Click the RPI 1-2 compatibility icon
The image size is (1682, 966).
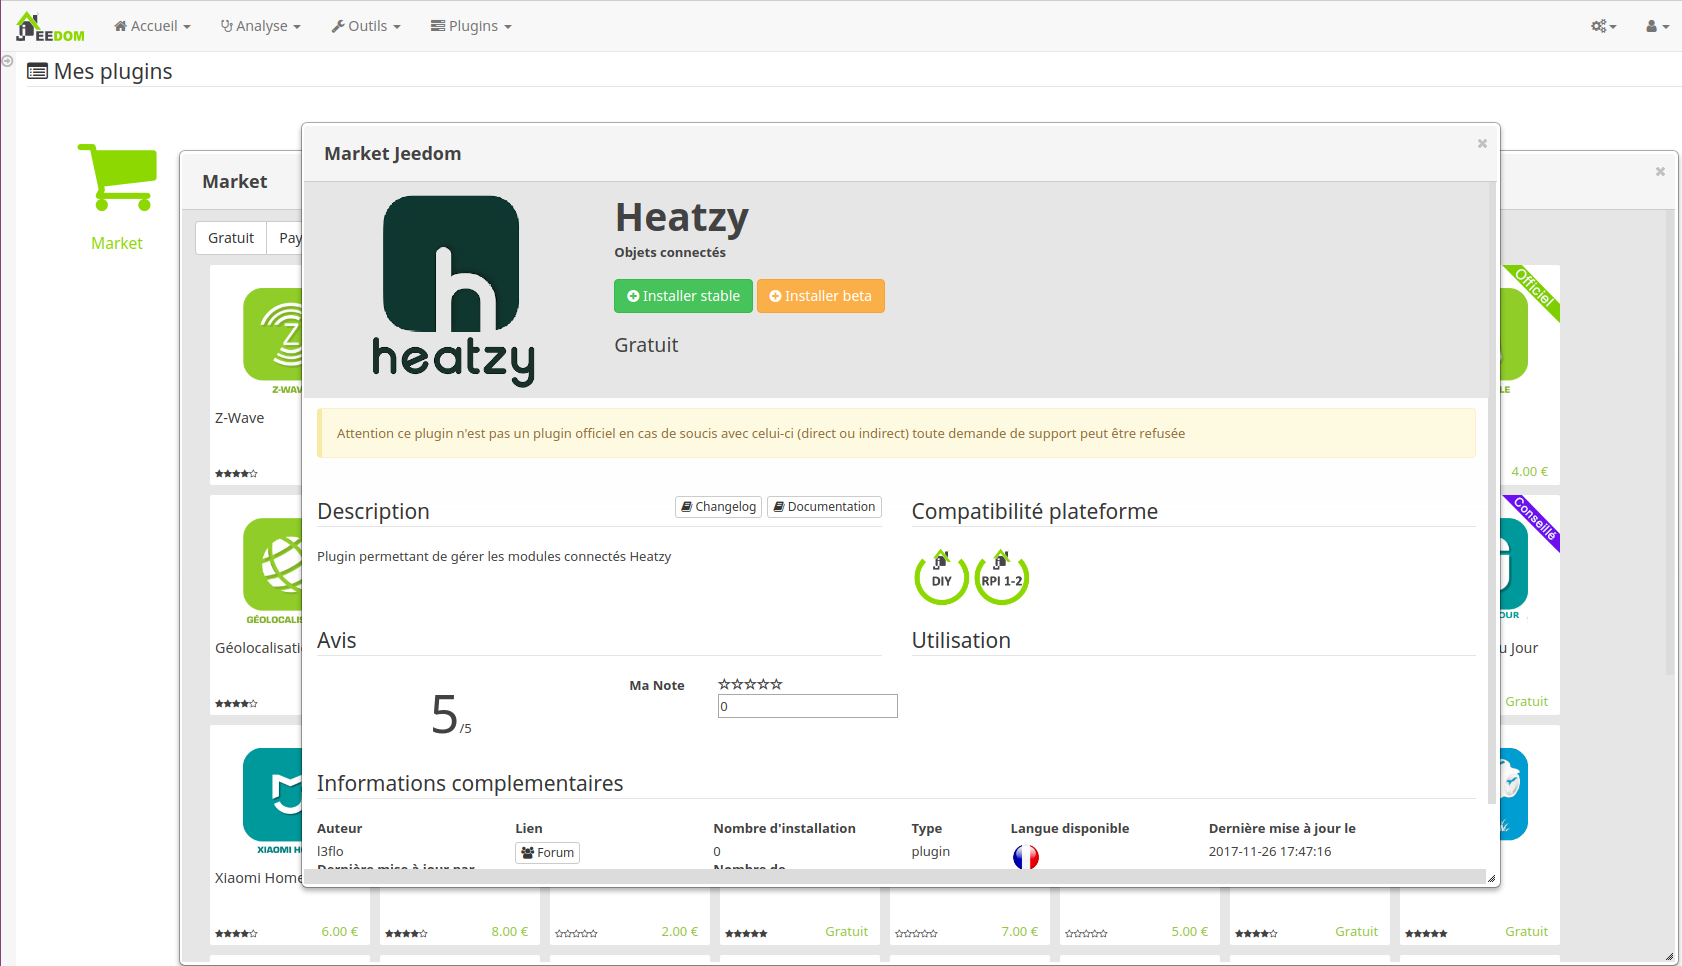pos(1002,577)
